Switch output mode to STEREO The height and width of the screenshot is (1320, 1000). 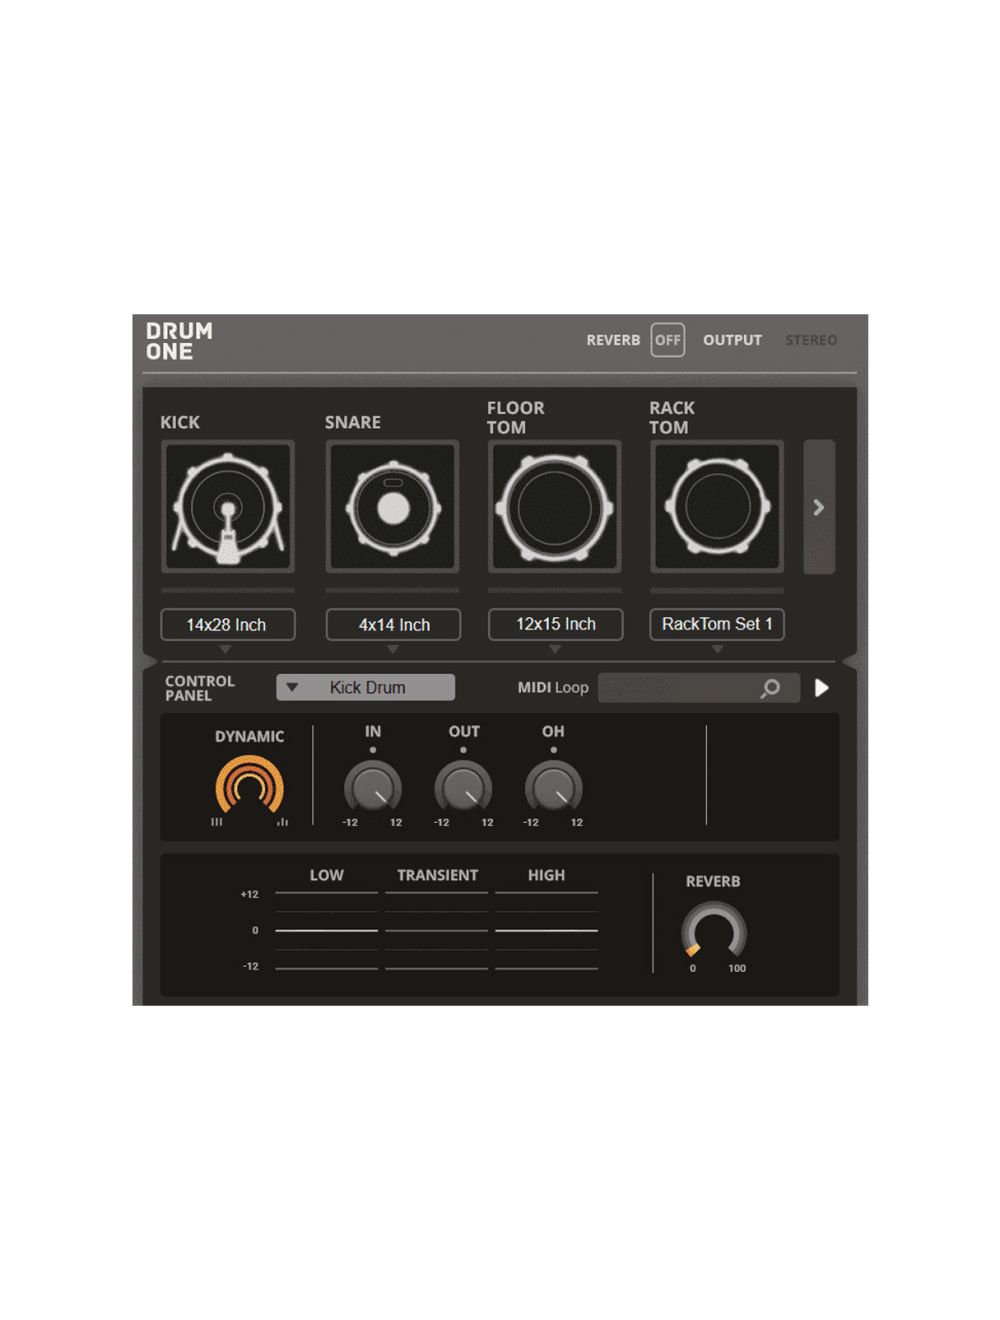[811, 340]
